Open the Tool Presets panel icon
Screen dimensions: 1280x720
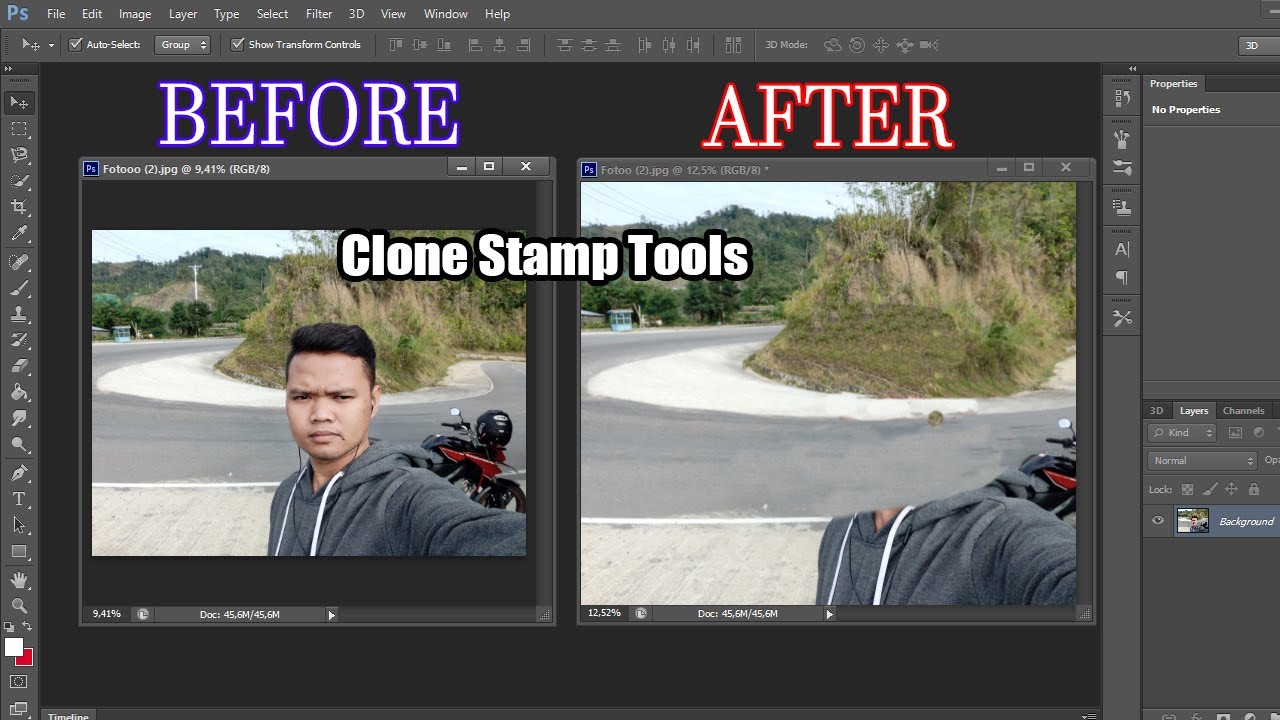click(x=1122, y=318)
